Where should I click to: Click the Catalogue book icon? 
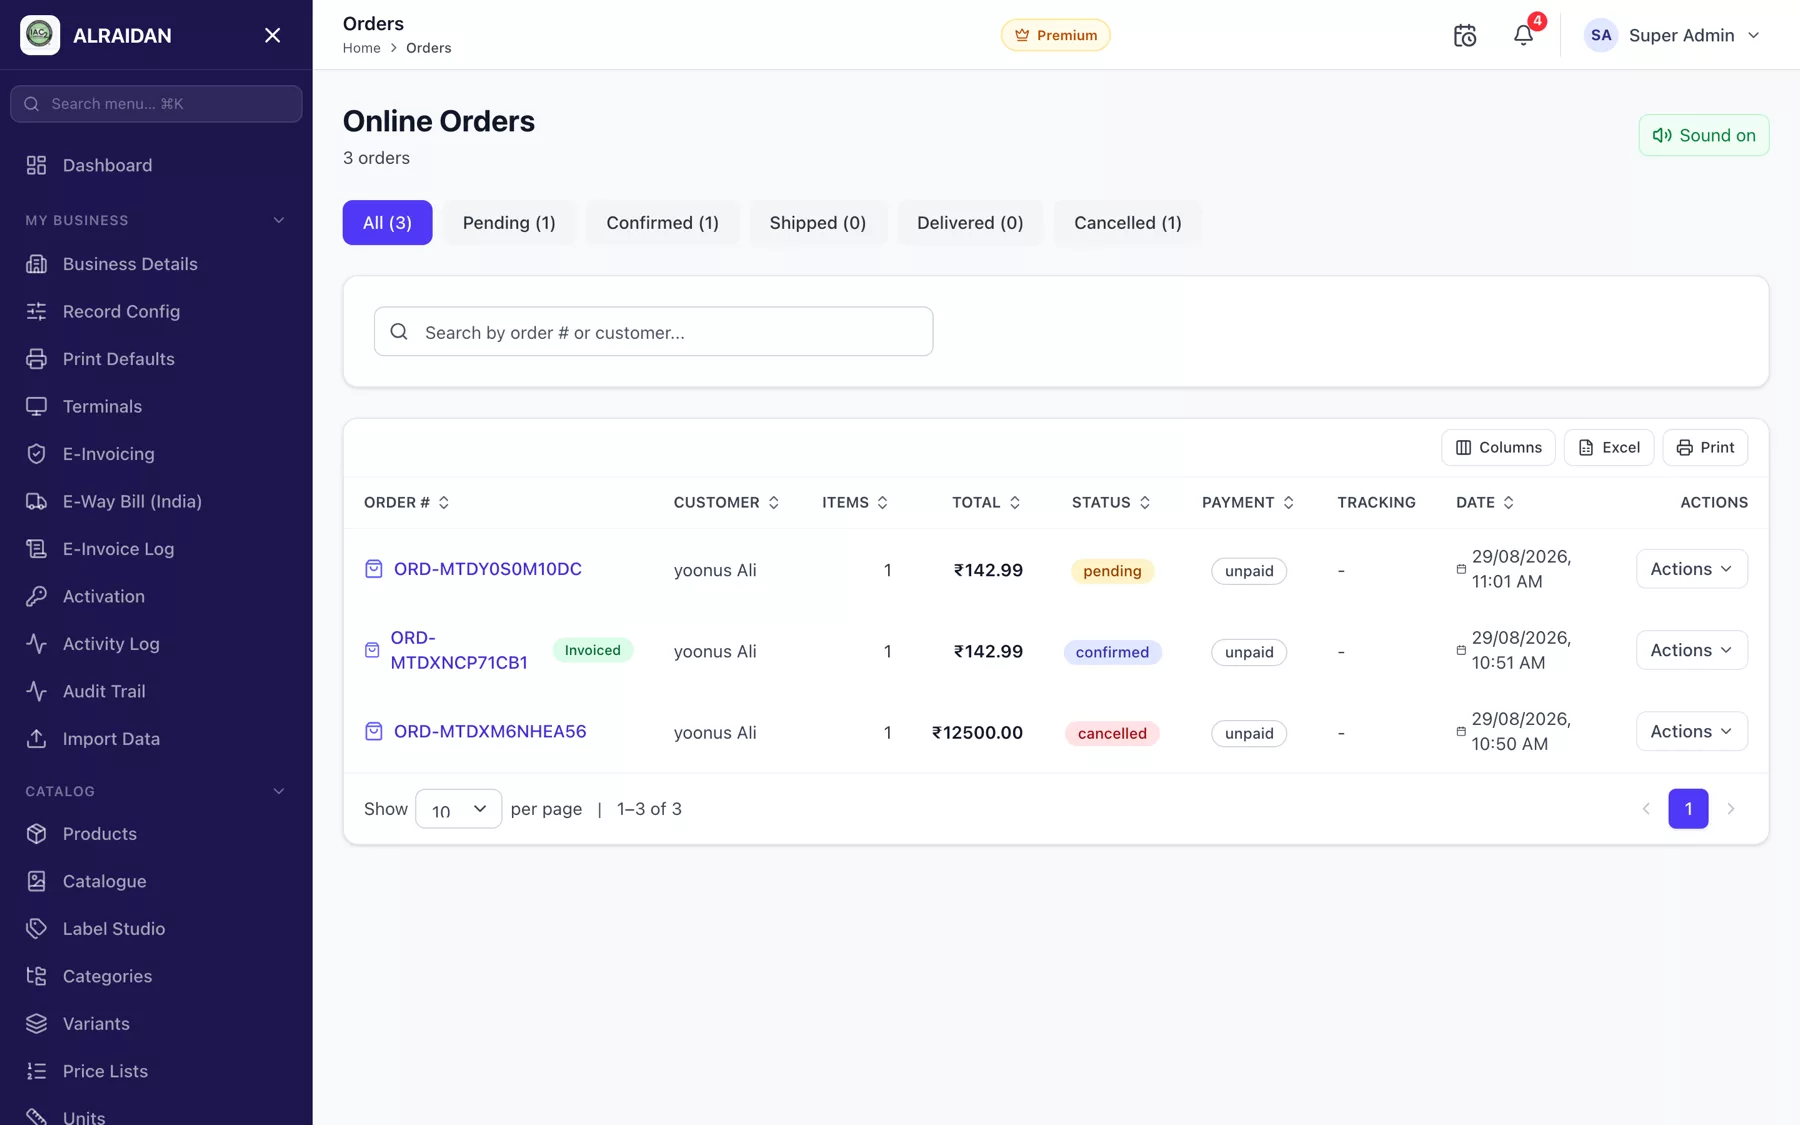point(37,881)
